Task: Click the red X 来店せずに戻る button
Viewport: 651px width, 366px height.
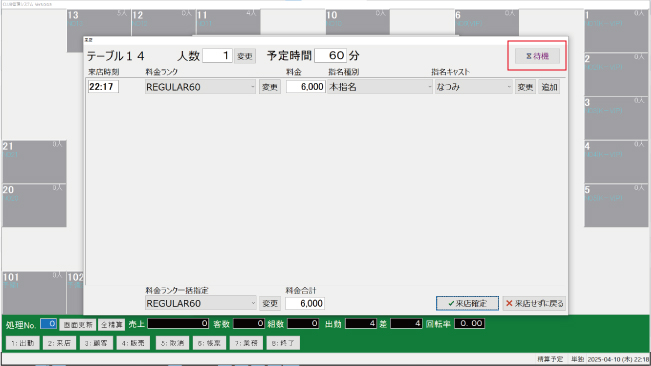Action: tap(534, 303)
